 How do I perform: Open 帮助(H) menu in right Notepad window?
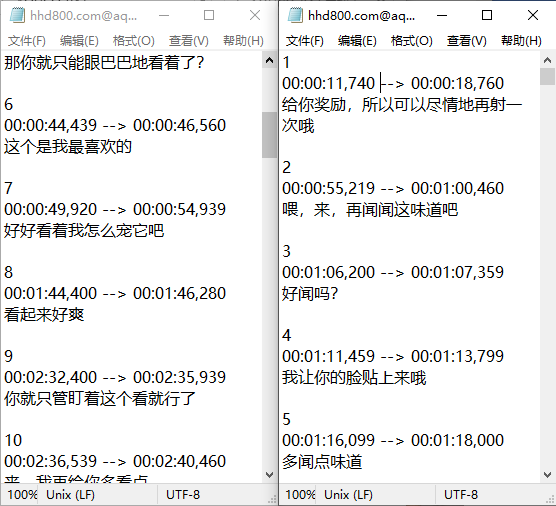[x=521, y=41]
